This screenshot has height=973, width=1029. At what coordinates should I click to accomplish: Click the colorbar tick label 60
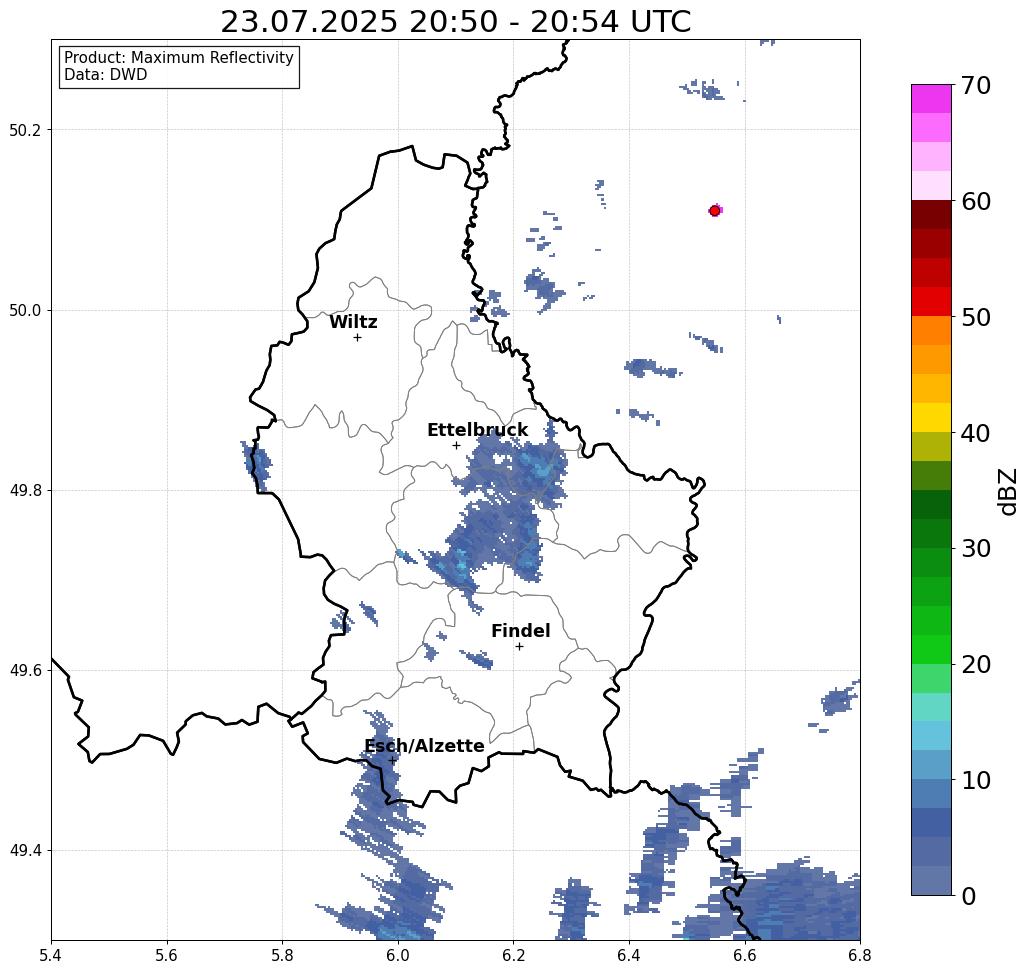pyautogui.click(x=975, y=201)
